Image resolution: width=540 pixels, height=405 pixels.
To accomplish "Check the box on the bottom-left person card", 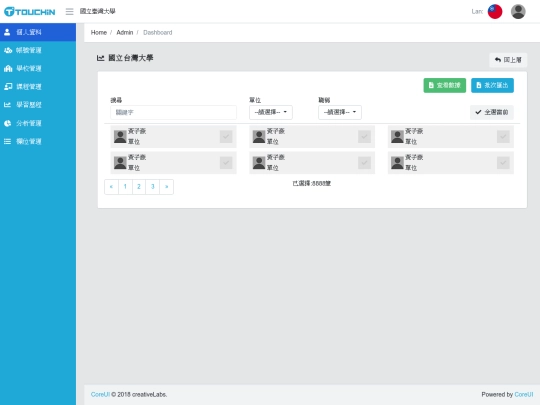I will coord(226,163).
